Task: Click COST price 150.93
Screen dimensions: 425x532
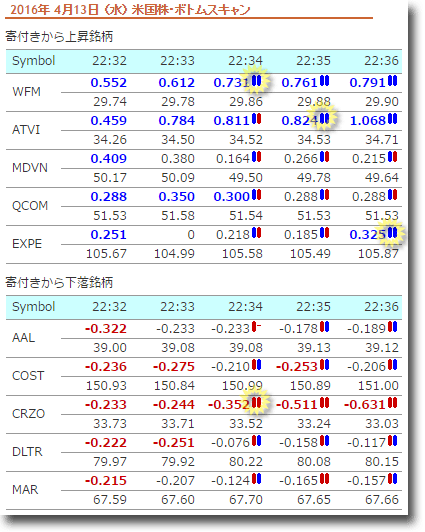Action: point(106,386)
